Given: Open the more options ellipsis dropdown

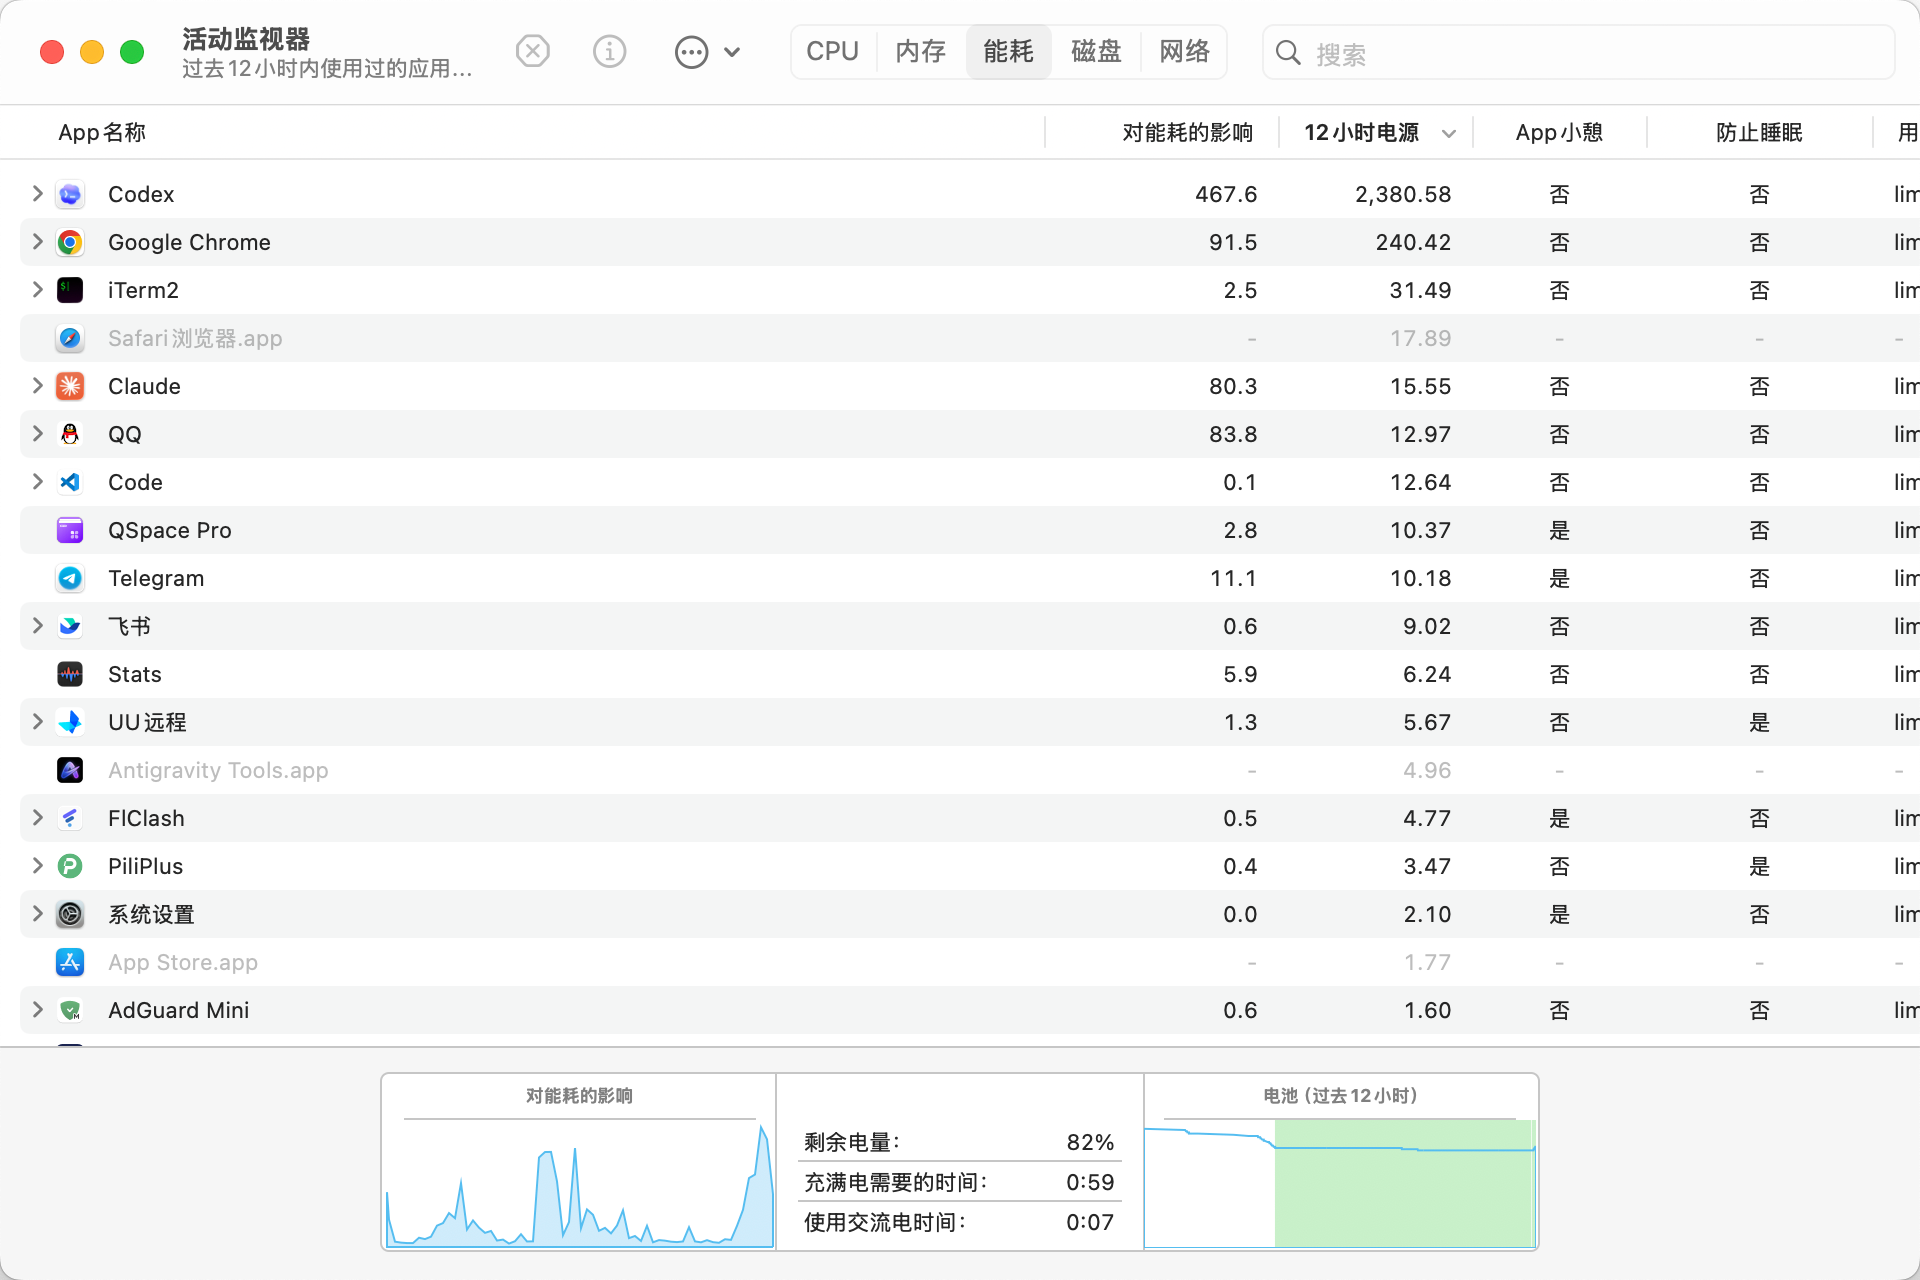Looking at the screenshot, I should 708,52.
